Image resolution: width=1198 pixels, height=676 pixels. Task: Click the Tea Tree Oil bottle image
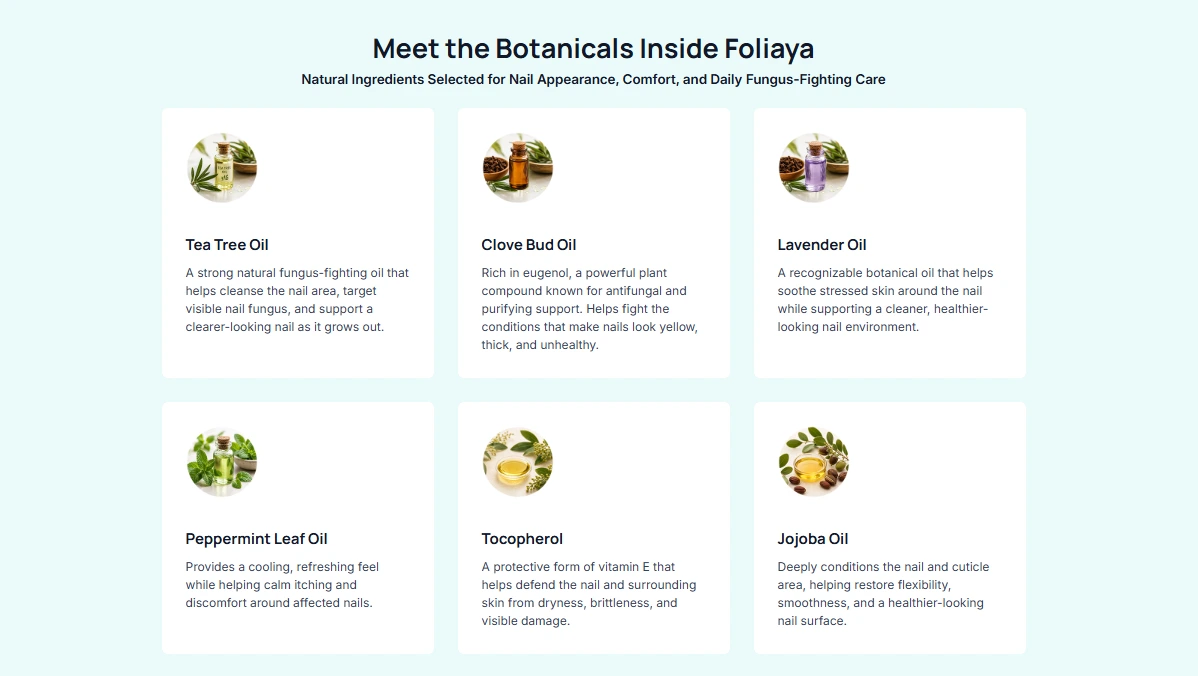pyautogui.click(x=222, y=167)
